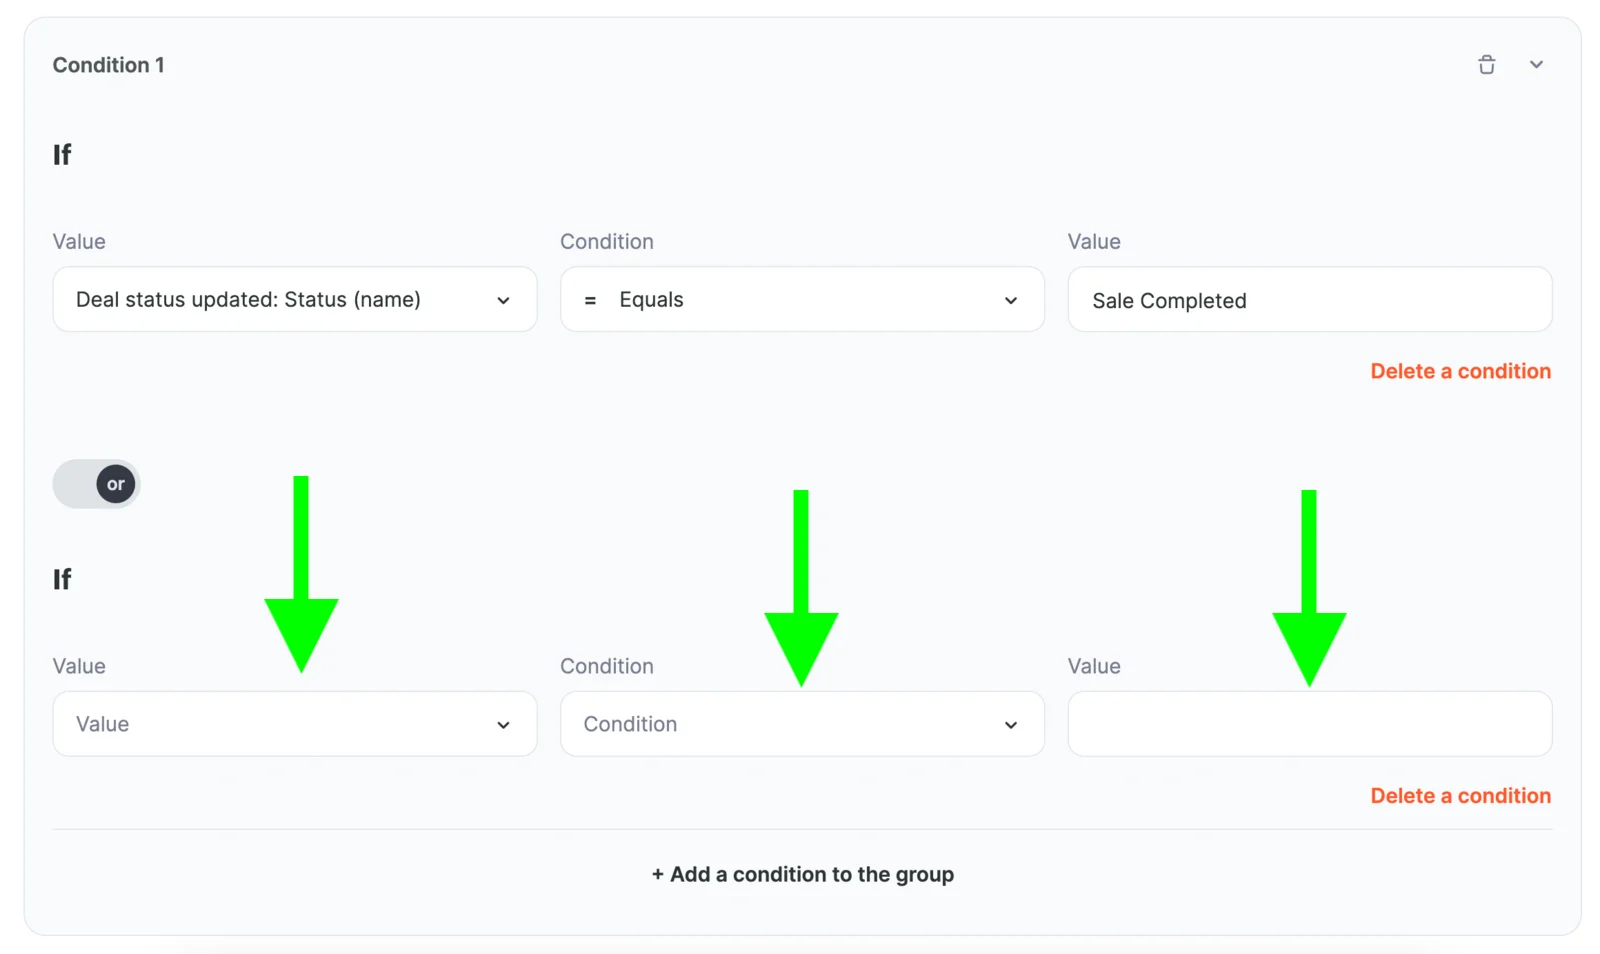Click the equals sign icon in the Condition dropdown

[589, 299]
